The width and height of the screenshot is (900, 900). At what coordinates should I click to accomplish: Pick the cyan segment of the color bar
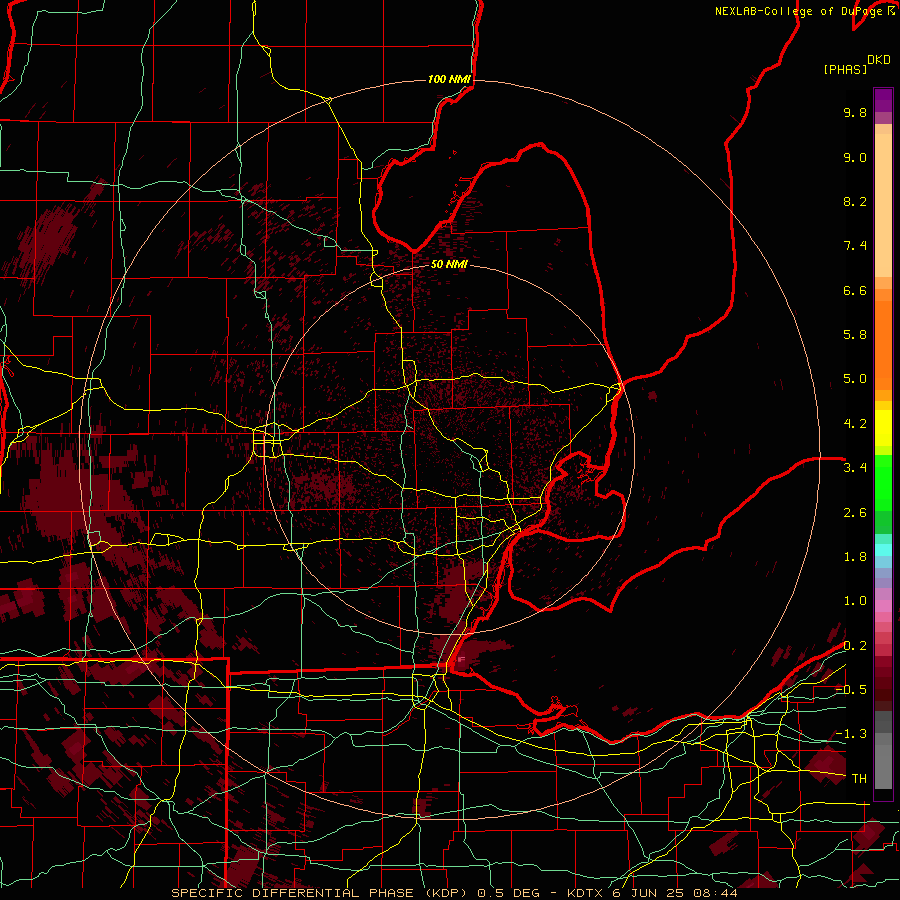(883, 549)
